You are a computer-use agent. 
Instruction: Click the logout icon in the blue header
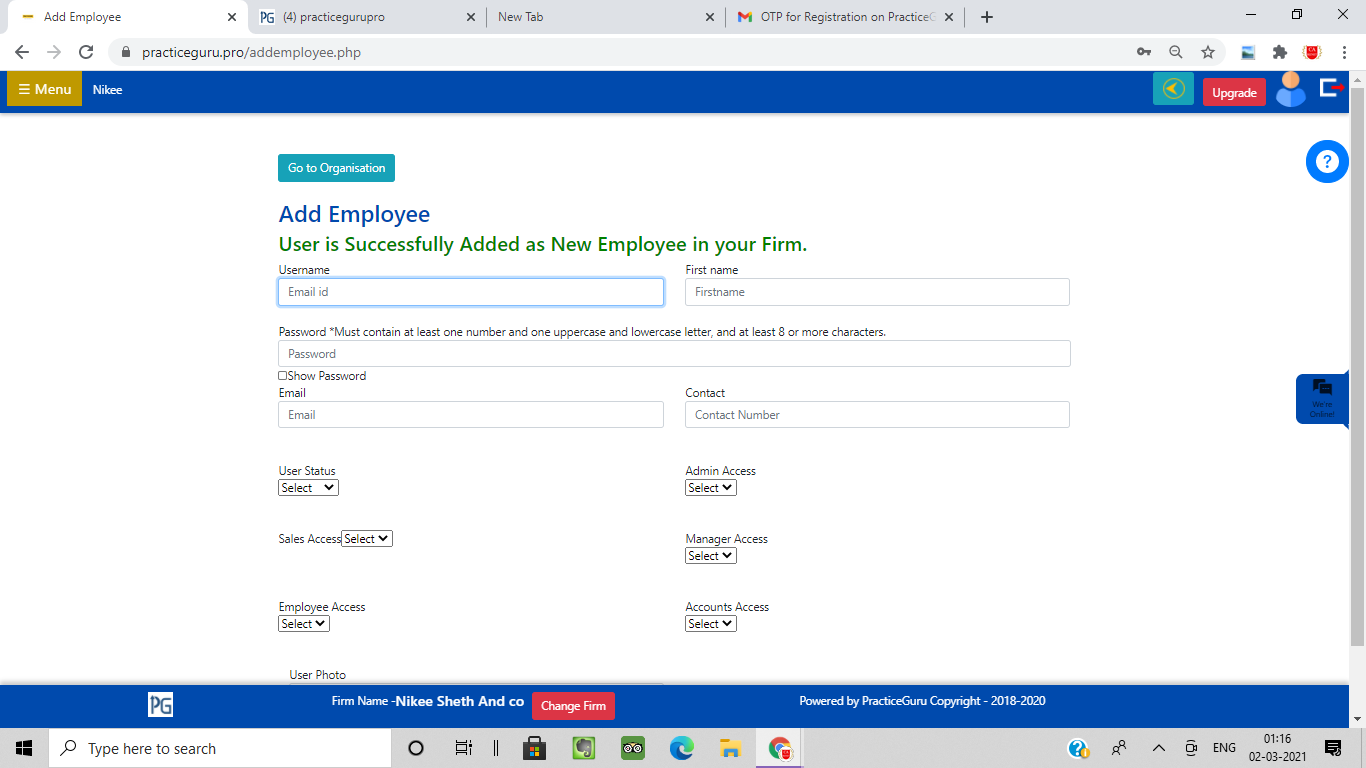(x=1331, y=88)
